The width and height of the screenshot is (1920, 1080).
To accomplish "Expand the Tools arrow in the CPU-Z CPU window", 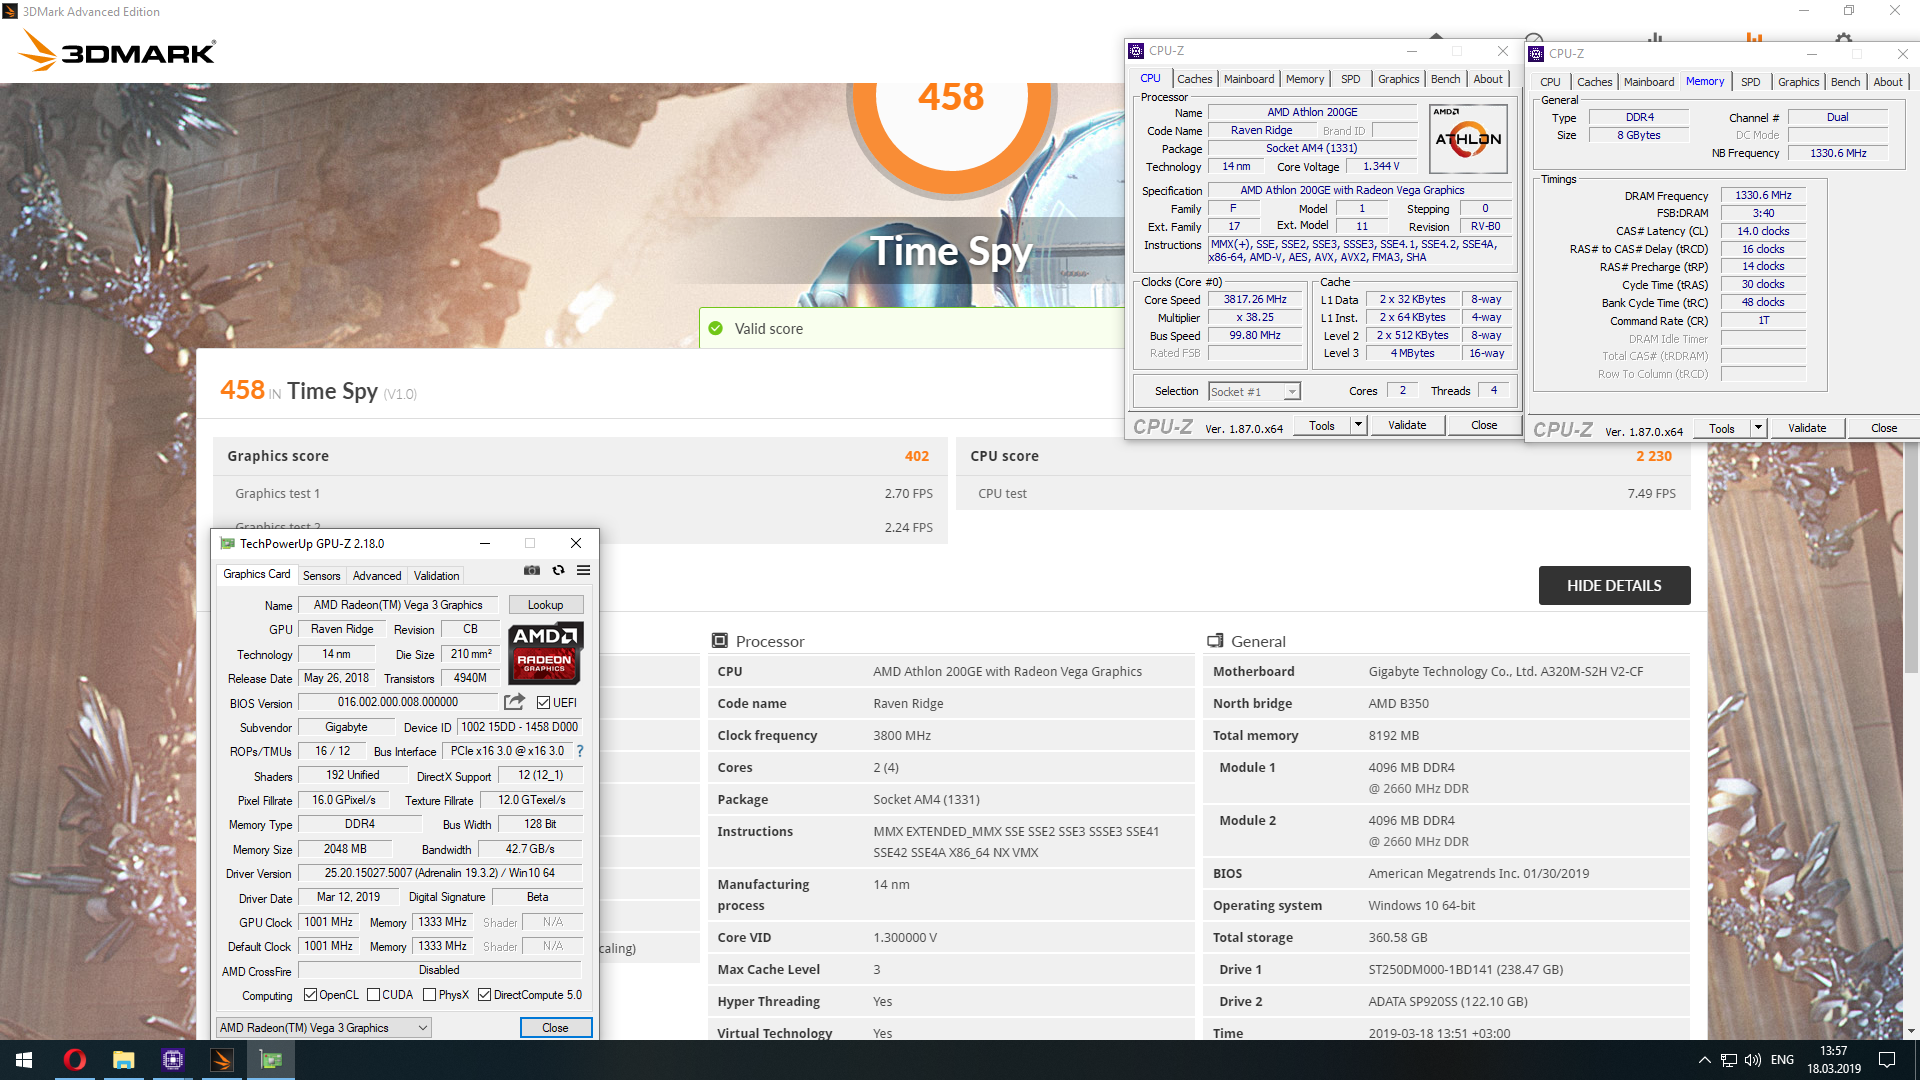I will coord(1358,425).
